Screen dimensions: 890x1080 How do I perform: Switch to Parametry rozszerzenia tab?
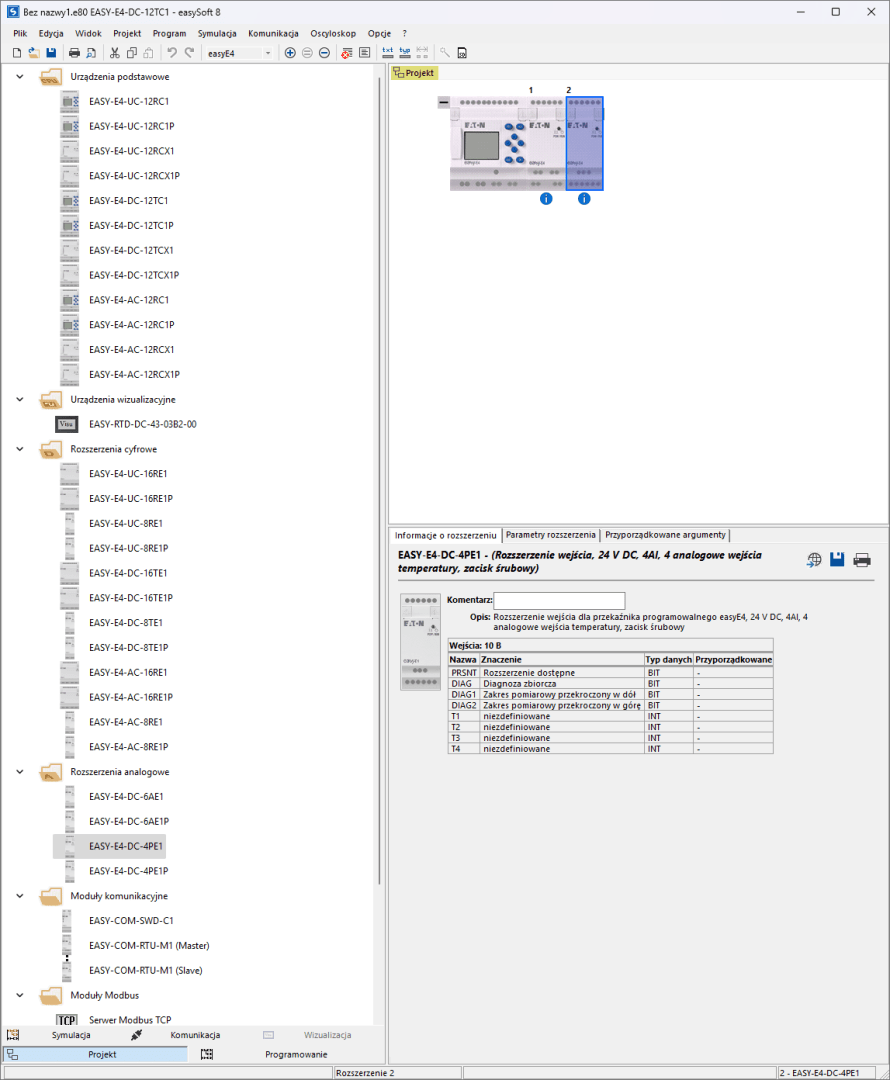click(551, 535)
